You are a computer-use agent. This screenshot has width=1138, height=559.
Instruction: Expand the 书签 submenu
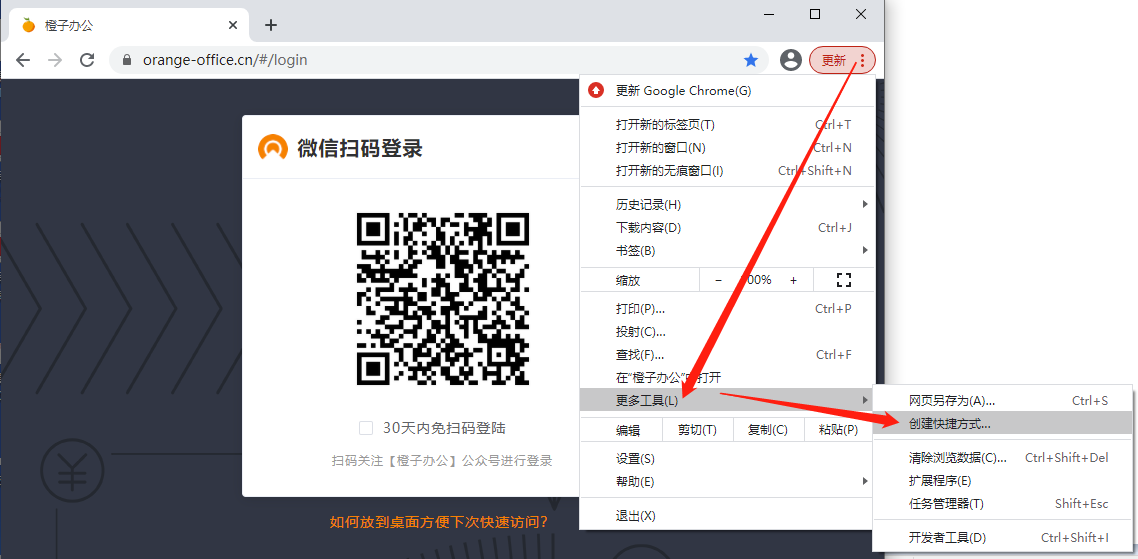727,250
